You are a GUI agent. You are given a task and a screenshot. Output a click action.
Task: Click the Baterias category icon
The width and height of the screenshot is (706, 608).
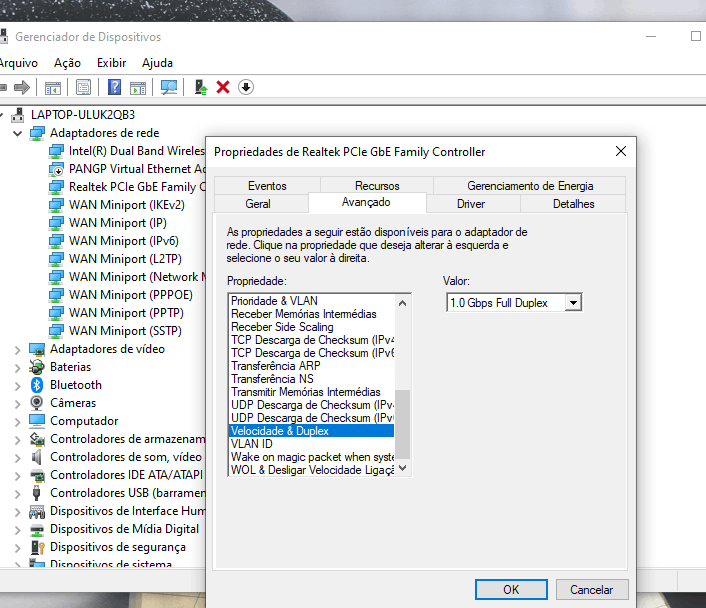[x=36, y=367]
